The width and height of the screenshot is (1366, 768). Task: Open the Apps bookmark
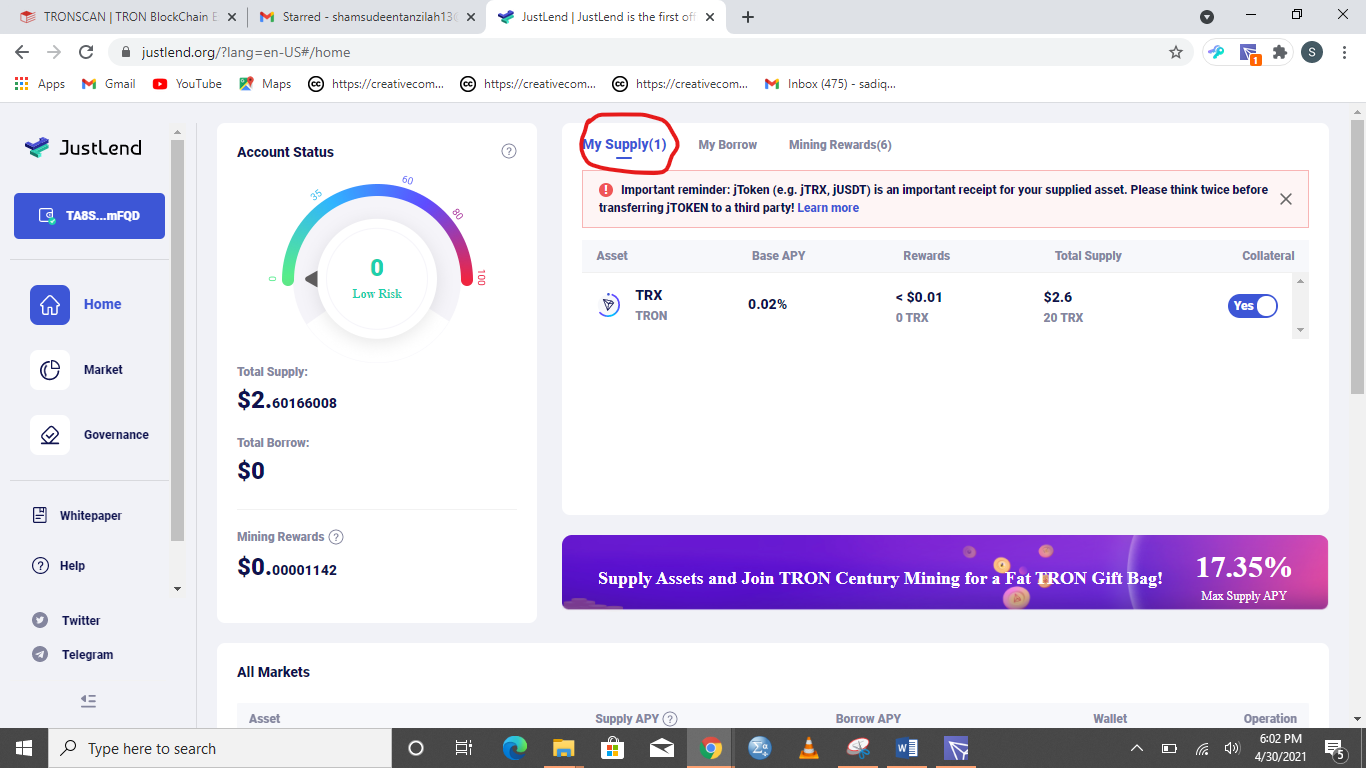pyautogui.click(x=40, y=84)
